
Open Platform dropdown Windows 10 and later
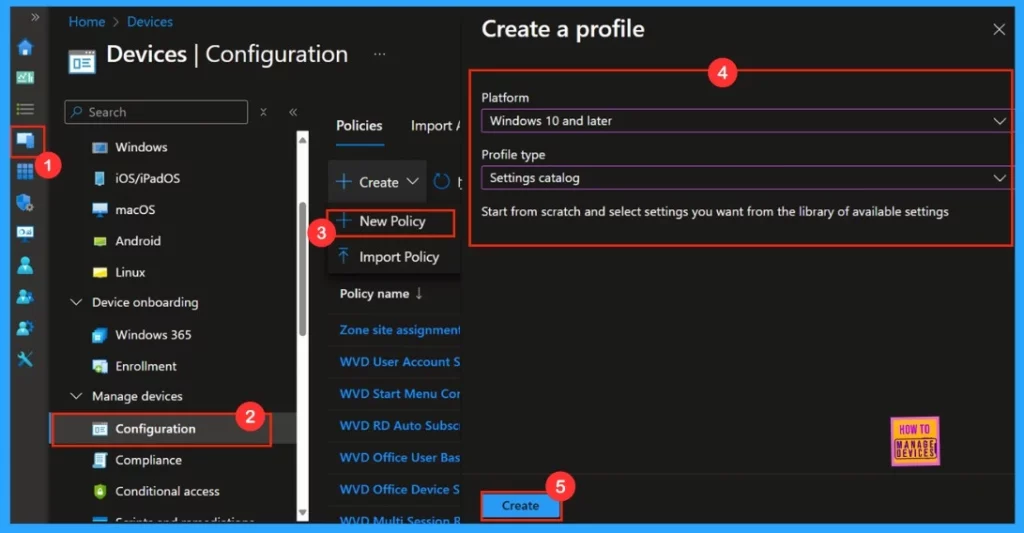tap(746, 121)
